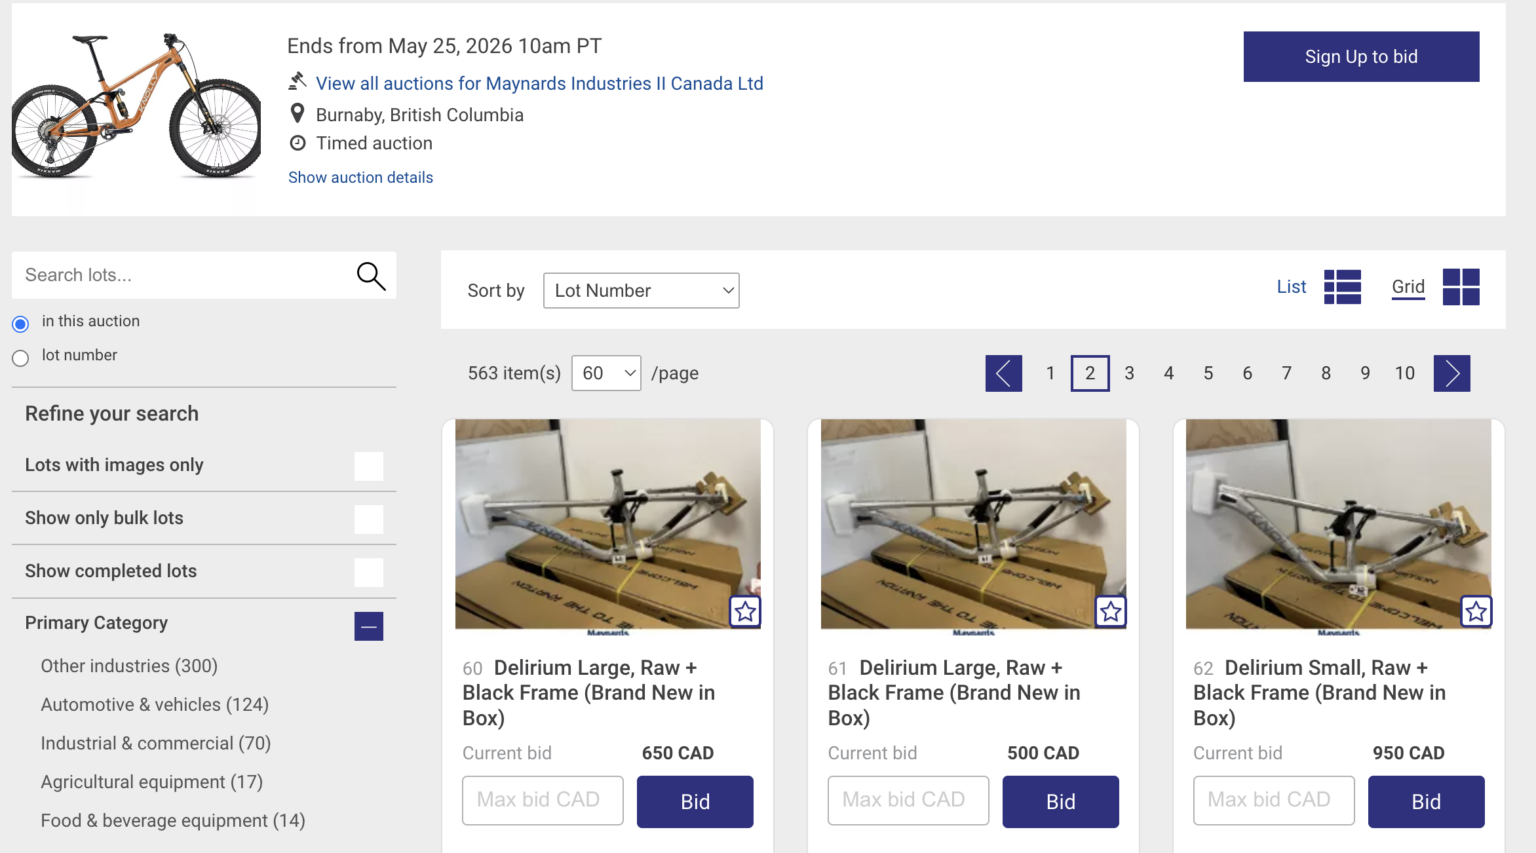
Task: Go to page 3
Action: pyautogui.click(x=1129, y=373)
